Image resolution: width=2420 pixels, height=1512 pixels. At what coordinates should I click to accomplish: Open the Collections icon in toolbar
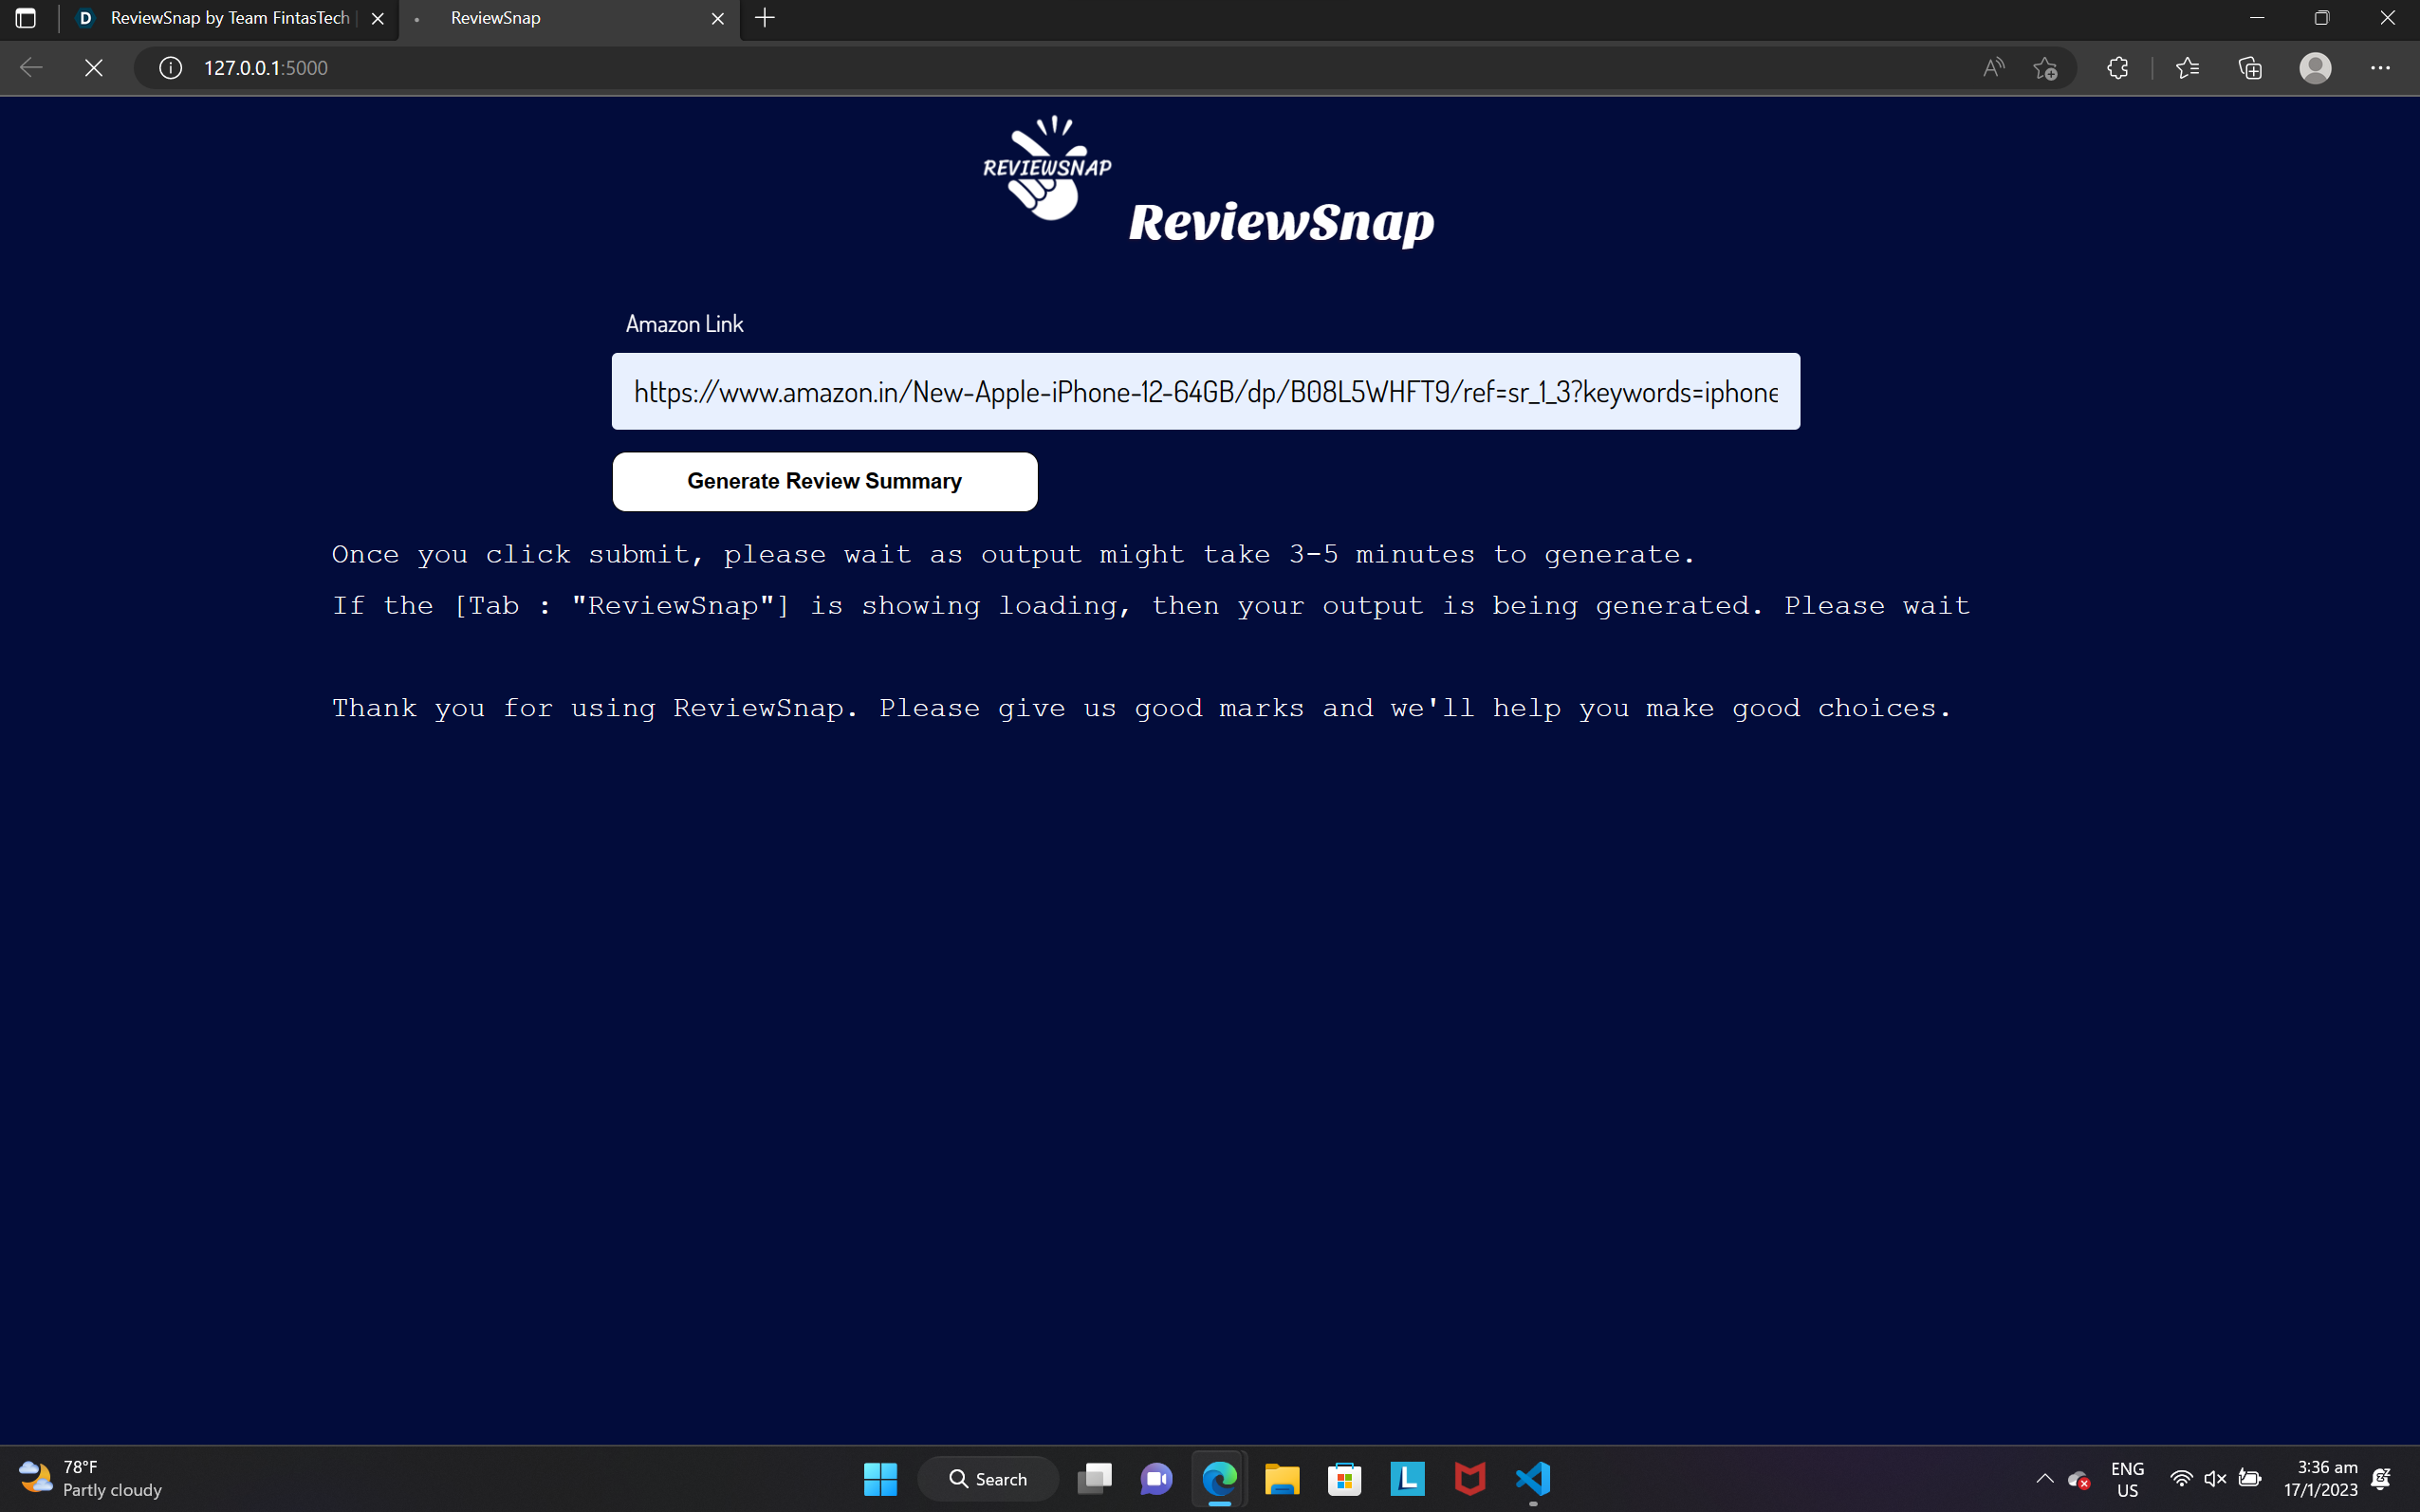click(2250, 68)
